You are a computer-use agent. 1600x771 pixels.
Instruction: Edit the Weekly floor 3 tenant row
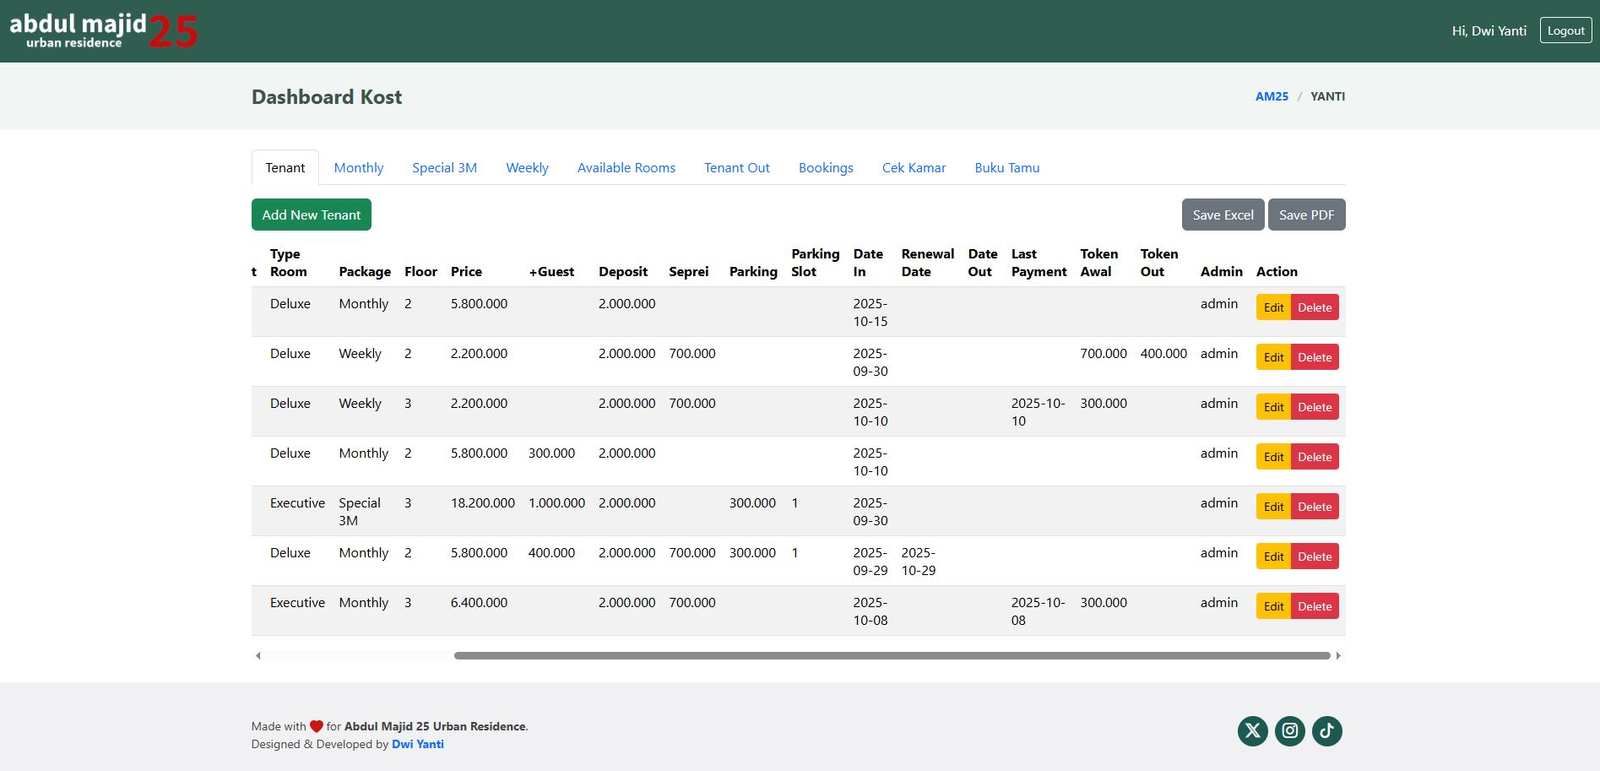coord(1273,407)
